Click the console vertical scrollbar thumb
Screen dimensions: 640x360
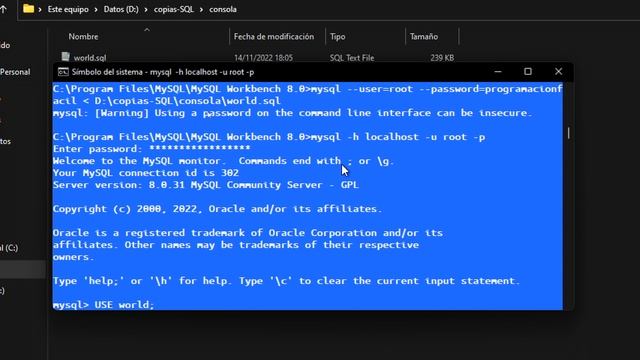pyautogui.click(x=569, y=133)
